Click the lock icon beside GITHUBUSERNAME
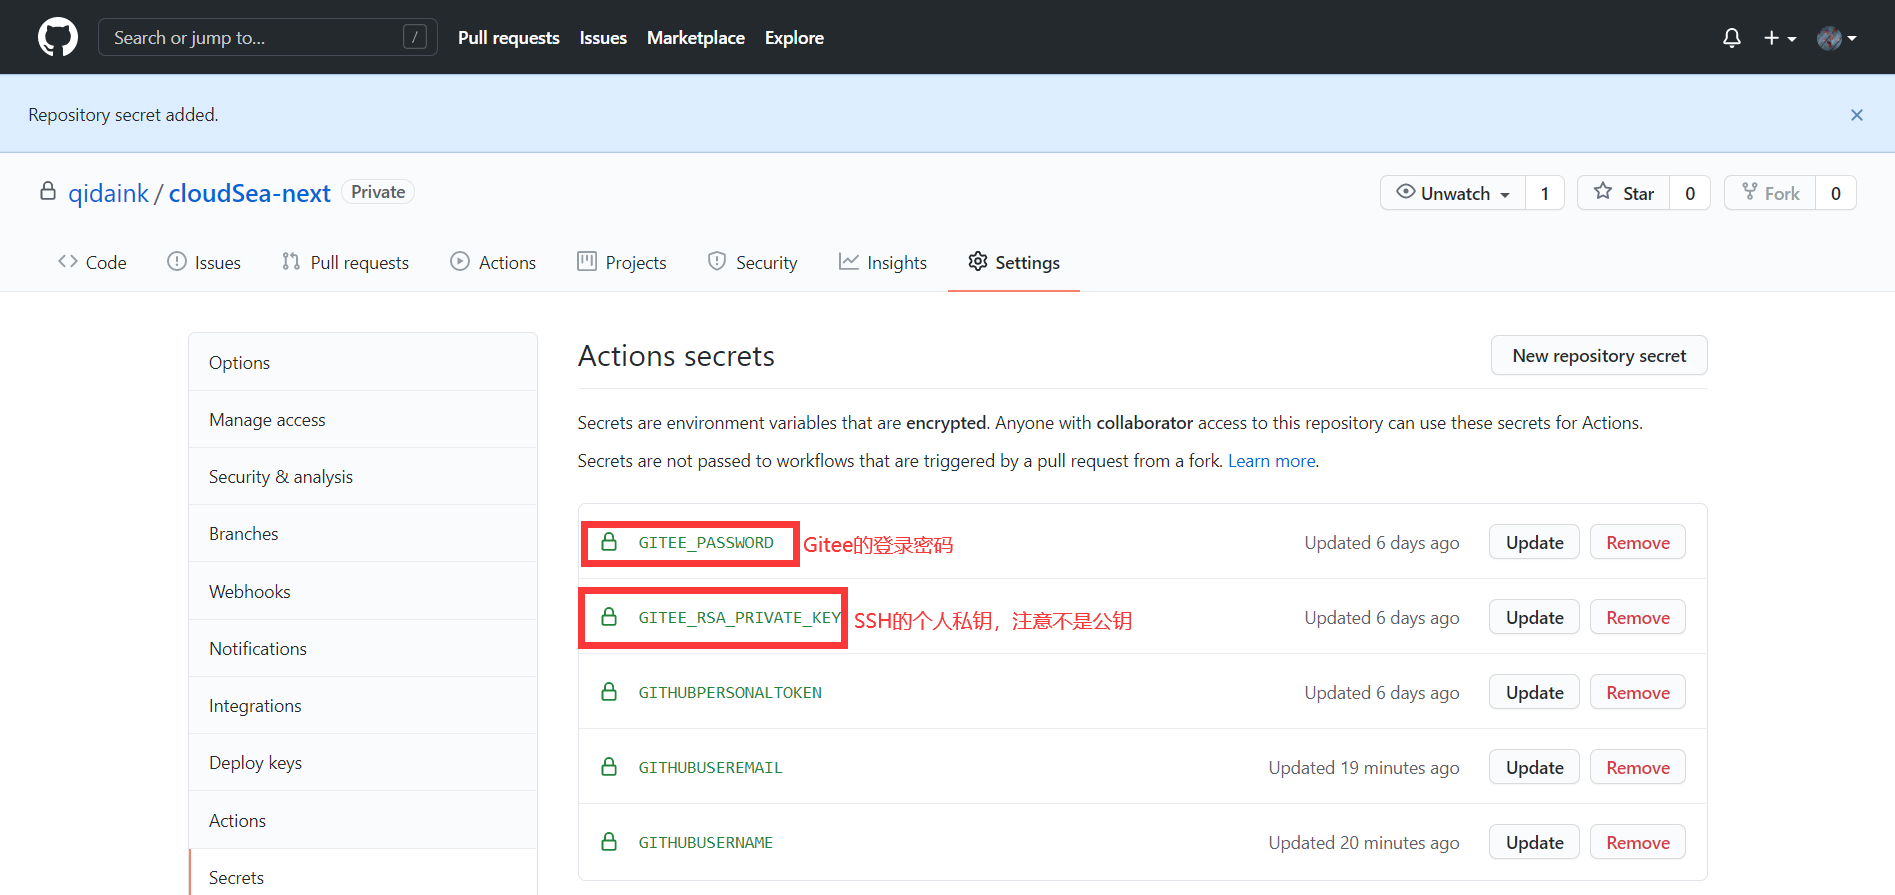 click(608, 842)
